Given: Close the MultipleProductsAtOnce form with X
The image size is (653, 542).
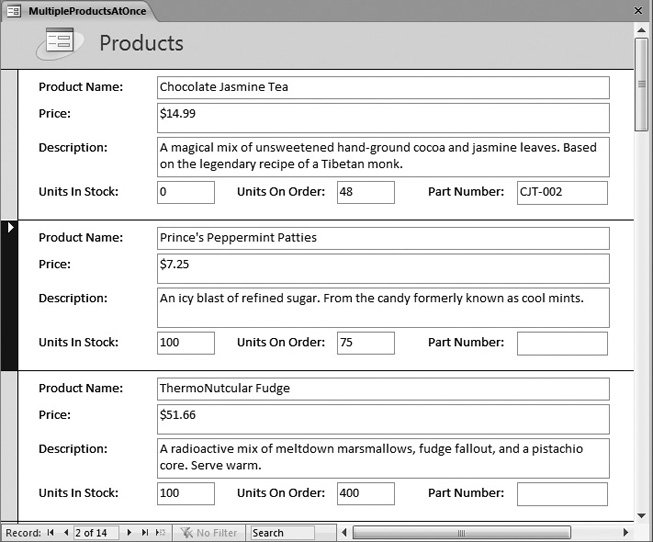Looking at the screenshot, I should 638,9.
